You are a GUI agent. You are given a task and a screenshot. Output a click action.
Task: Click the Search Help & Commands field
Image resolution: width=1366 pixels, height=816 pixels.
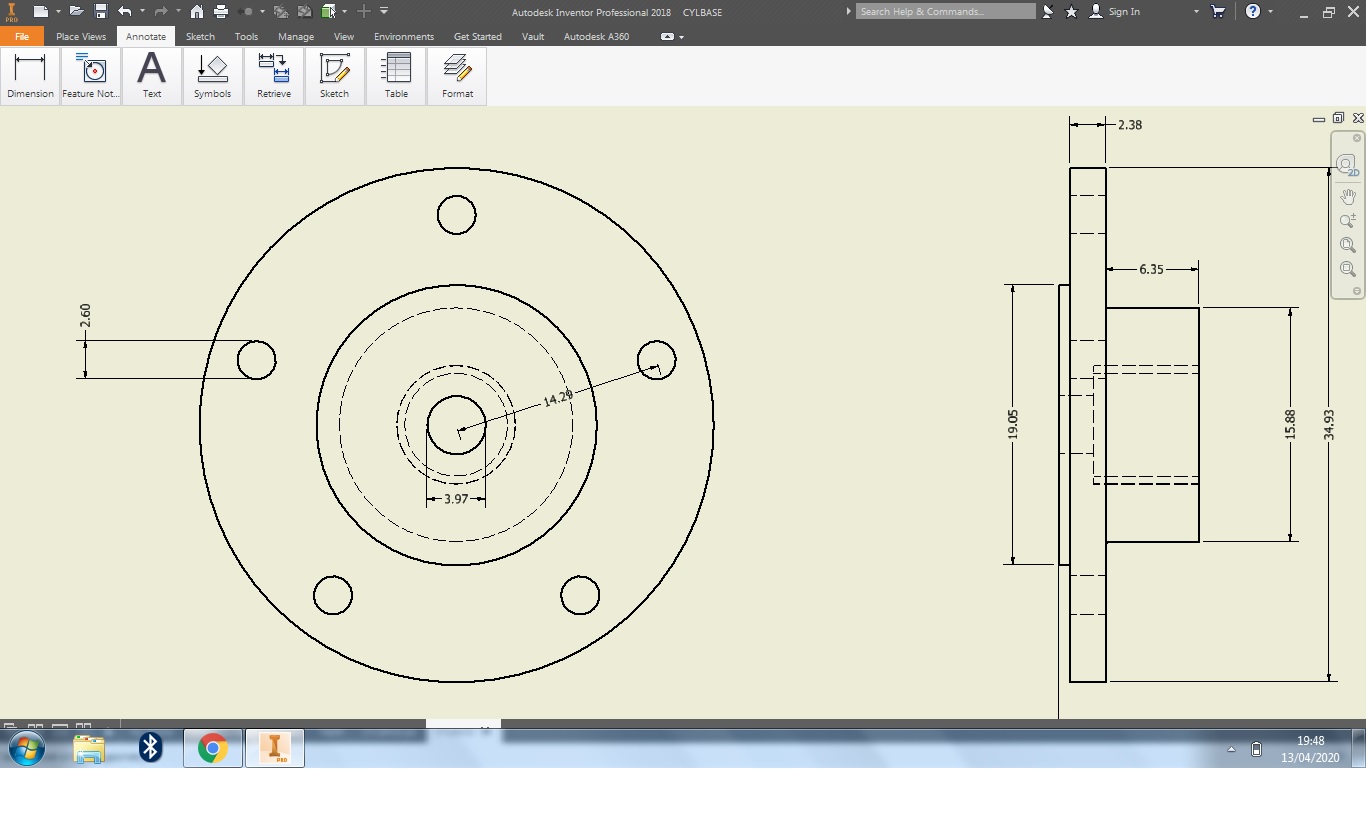pos(946,11)
